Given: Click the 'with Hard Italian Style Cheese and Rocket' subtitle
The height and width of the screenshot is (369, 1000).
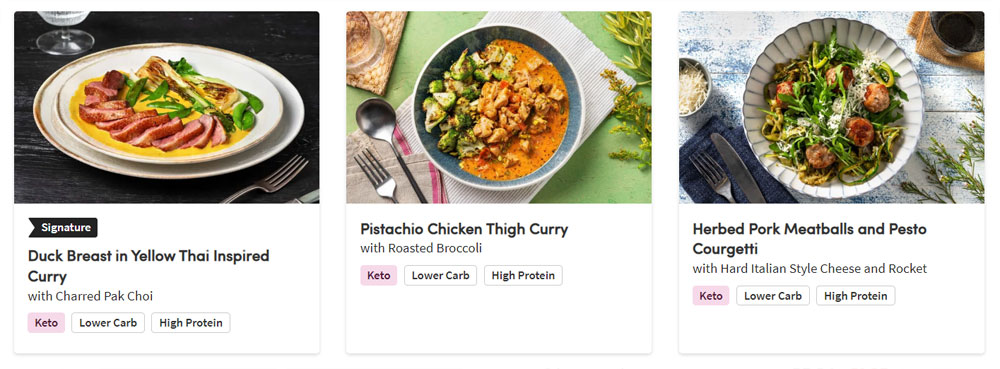Looking at the screenshot, I should coord(809,268).
